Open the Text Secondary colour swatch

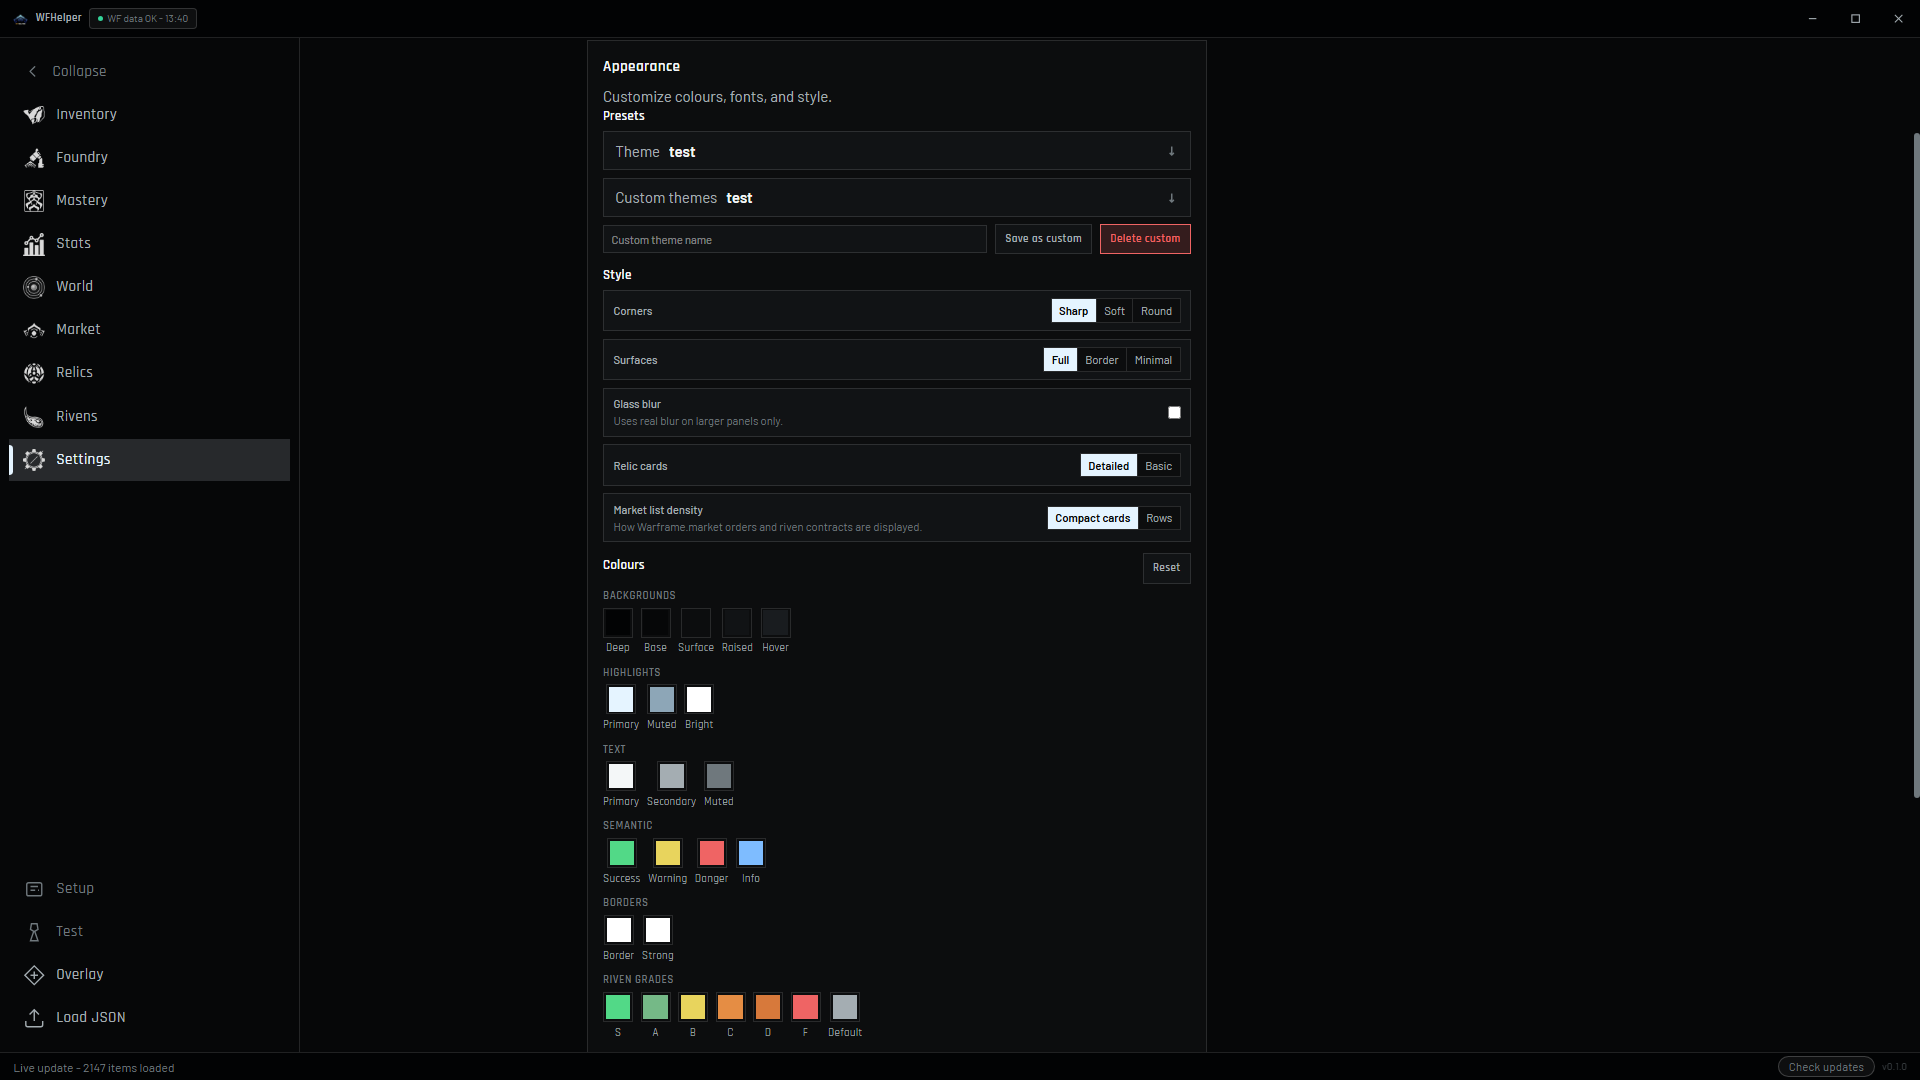click(672, 776)
